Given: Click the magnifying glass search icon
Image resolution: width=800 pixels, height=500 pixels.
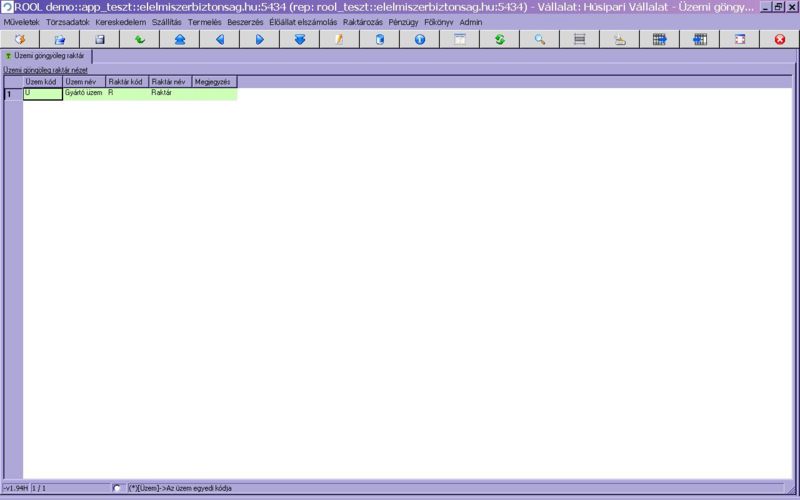Looking at the screenshot, I should point(540,39).
